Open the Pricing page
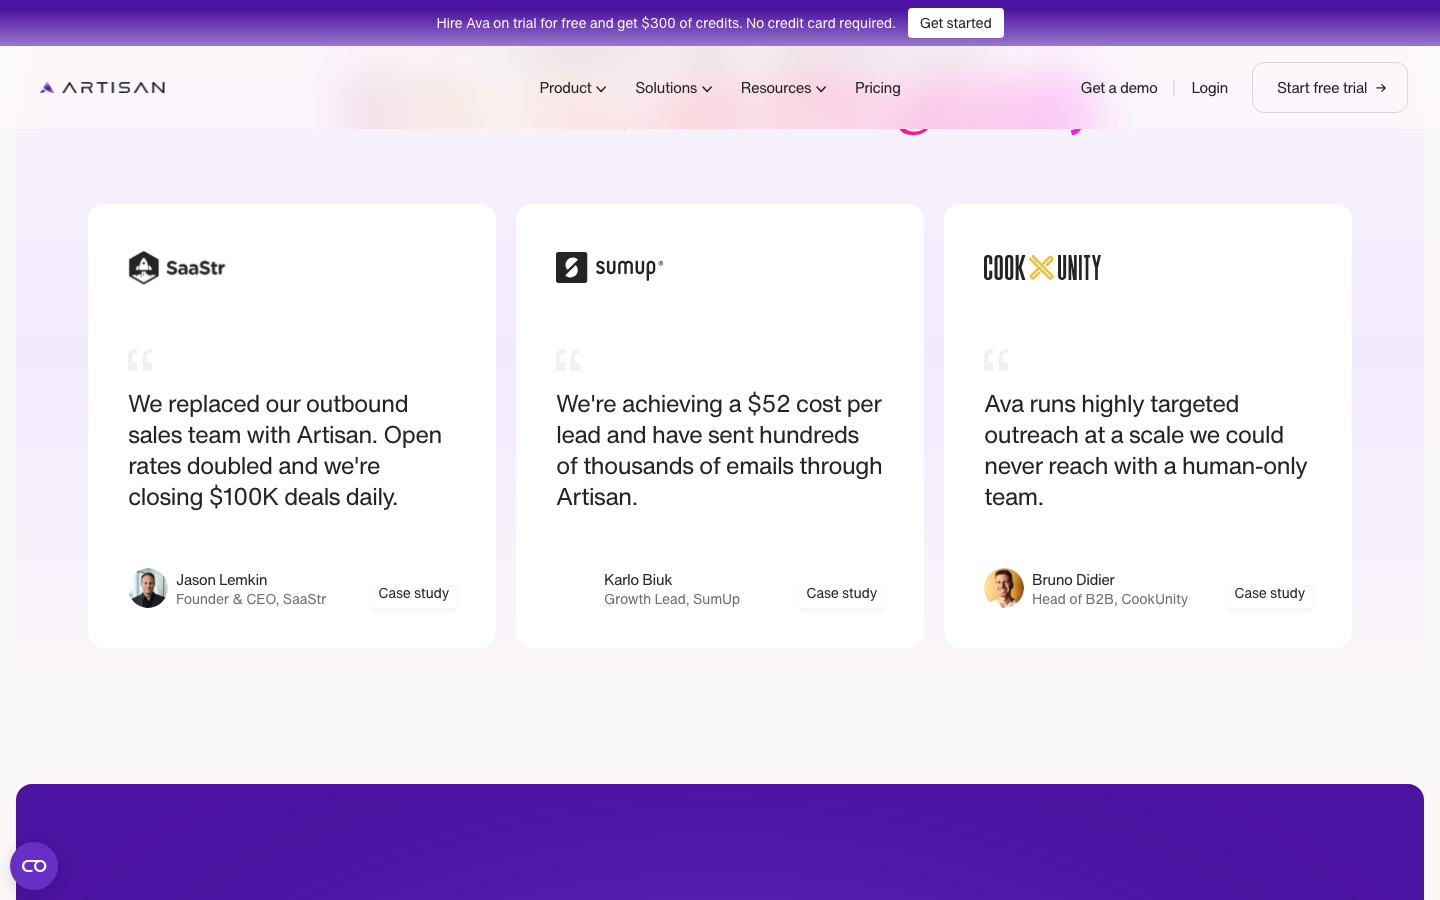 pyautogui.click(x=878, y=88)
